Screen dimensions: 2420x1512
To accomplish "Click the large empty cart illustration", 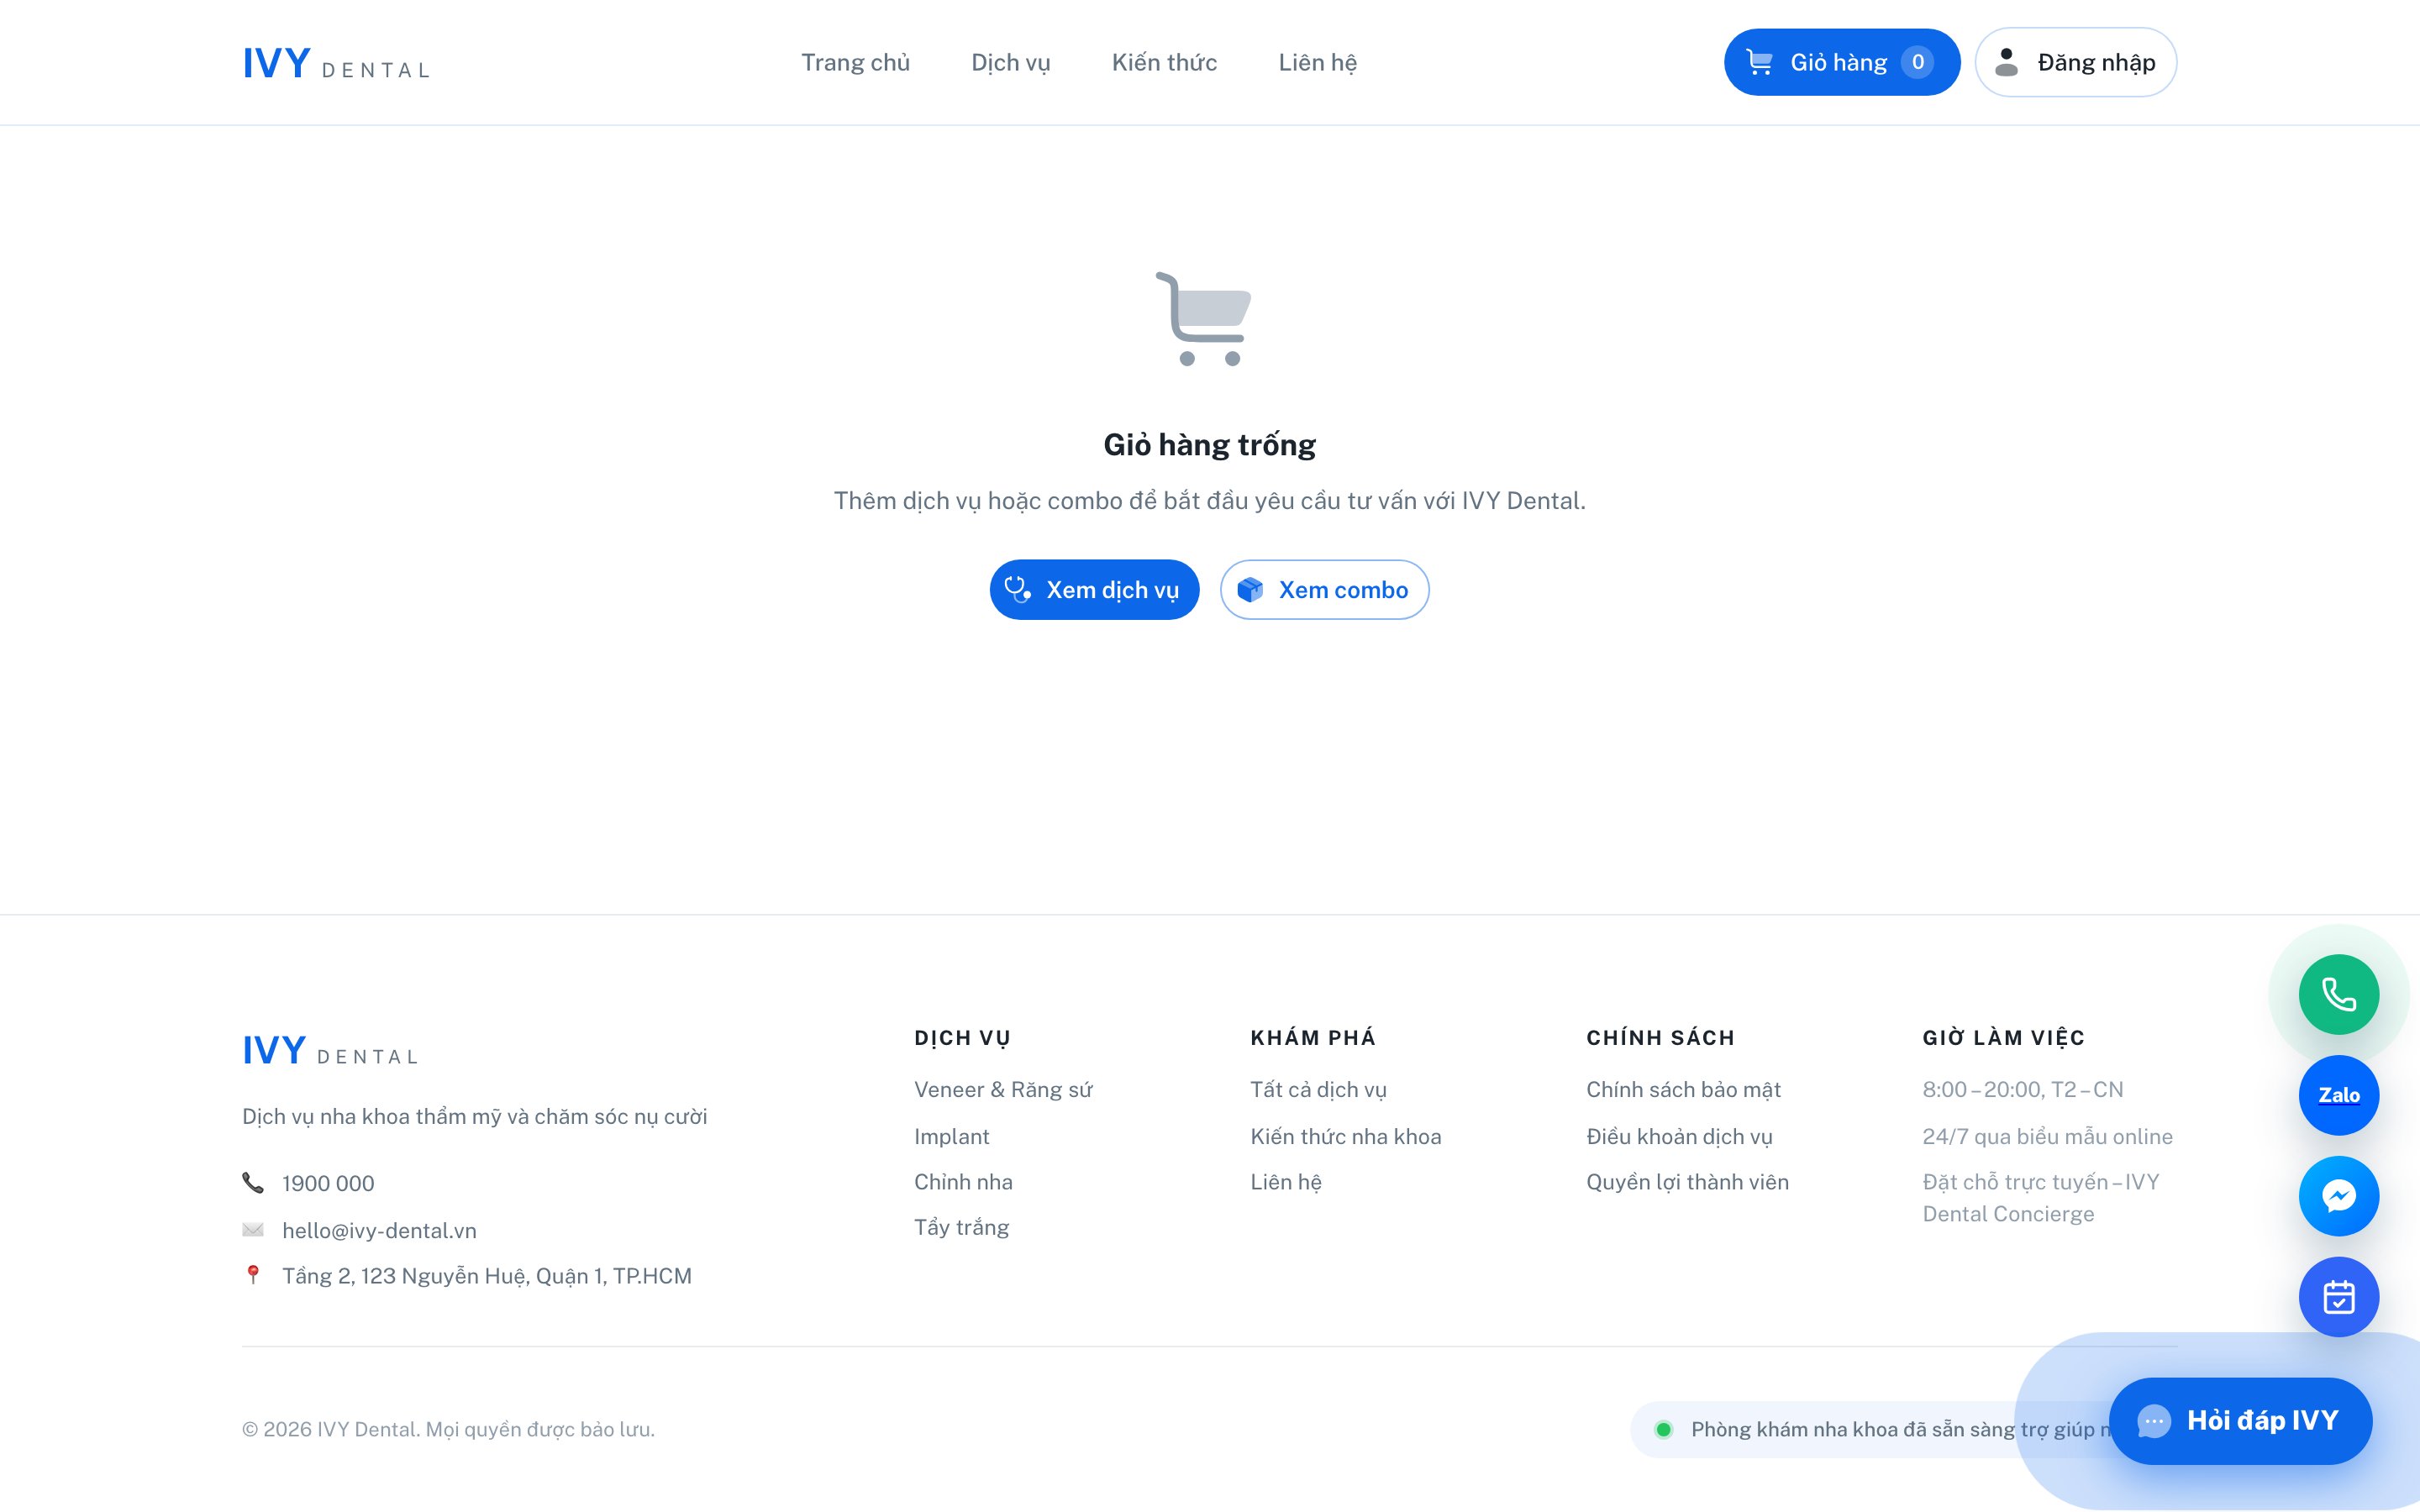I will (x=1204, y=318).
